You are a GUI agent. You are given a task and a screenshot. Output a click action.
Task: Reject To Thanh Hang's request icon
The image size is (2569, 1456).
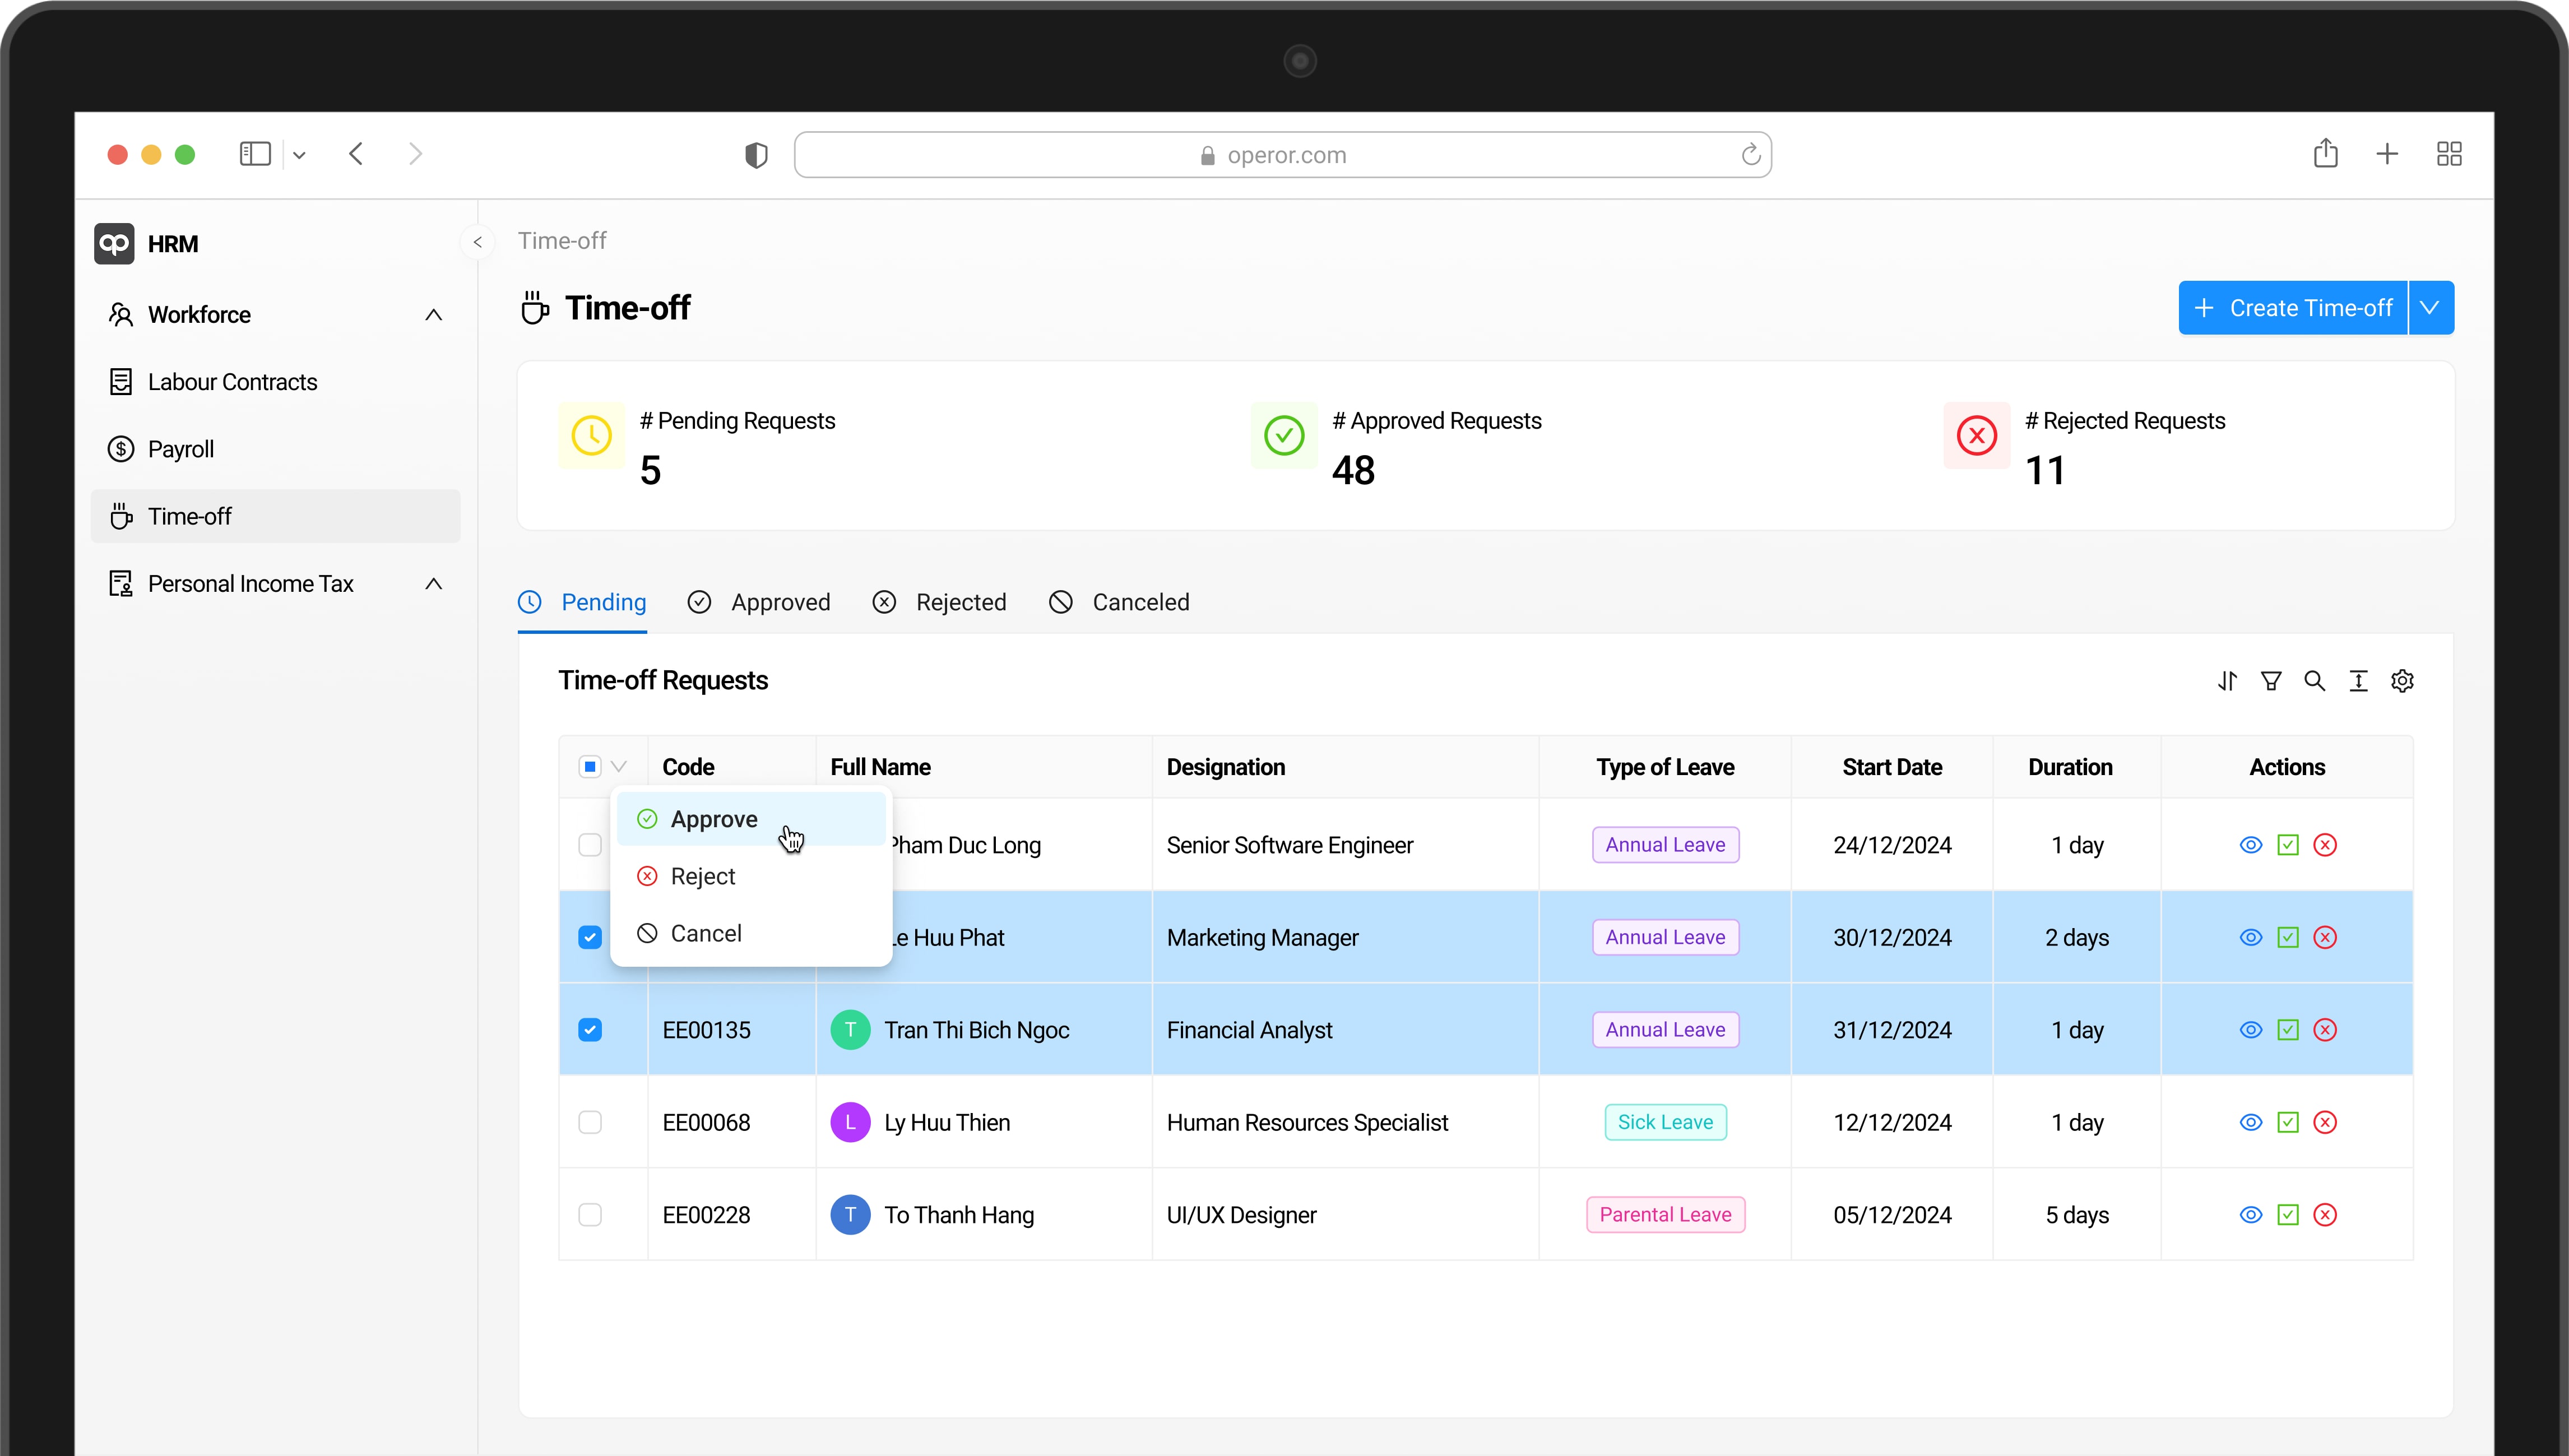(2325, 1215)
